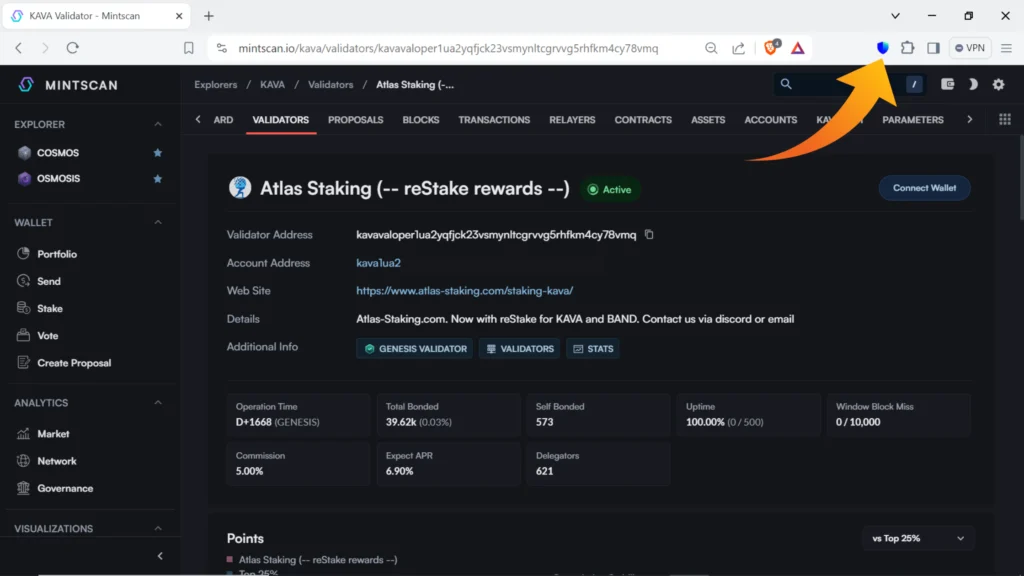Click the Brave Shields lion icon
Screen dimensions: 1024x576
coord(771,48)
